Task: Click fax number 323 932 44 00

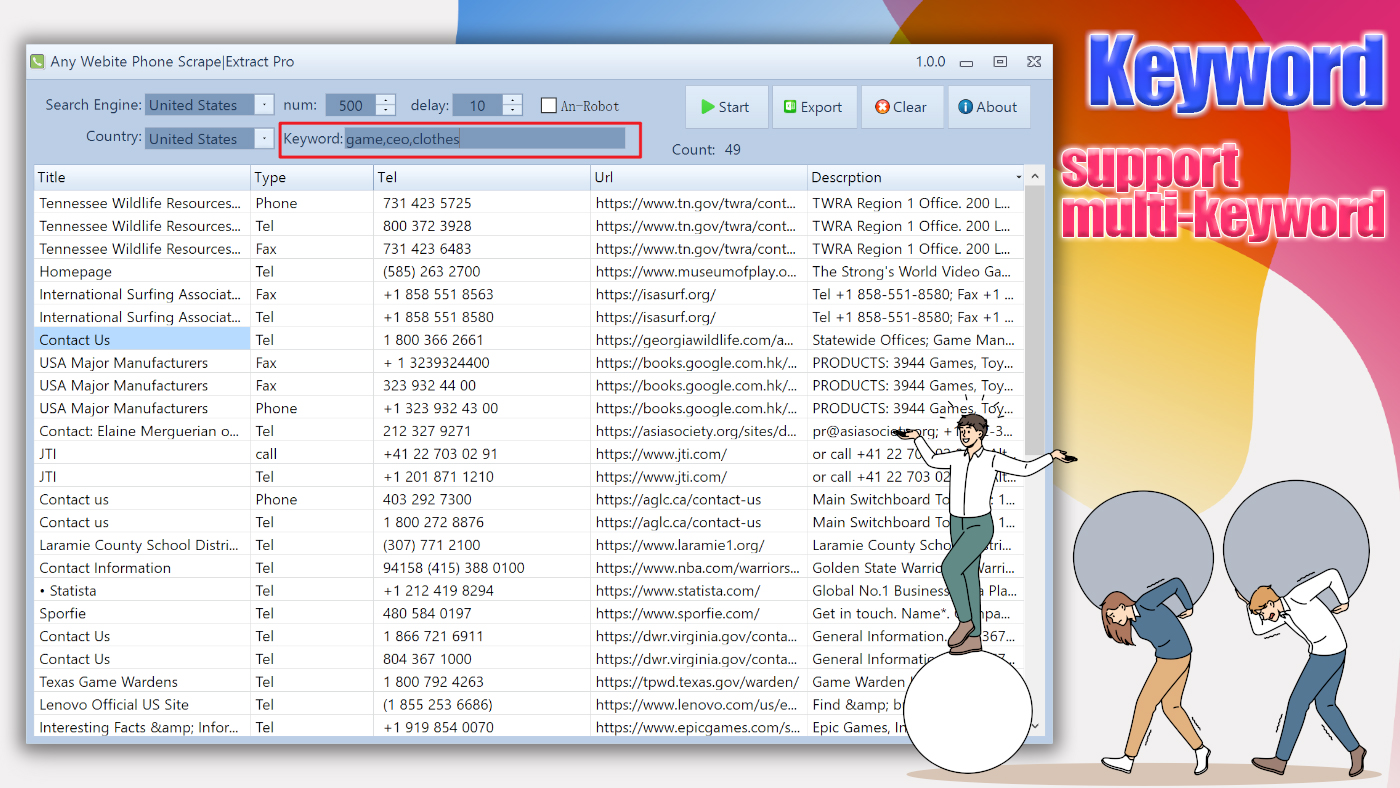Action: tap(429, 385)
